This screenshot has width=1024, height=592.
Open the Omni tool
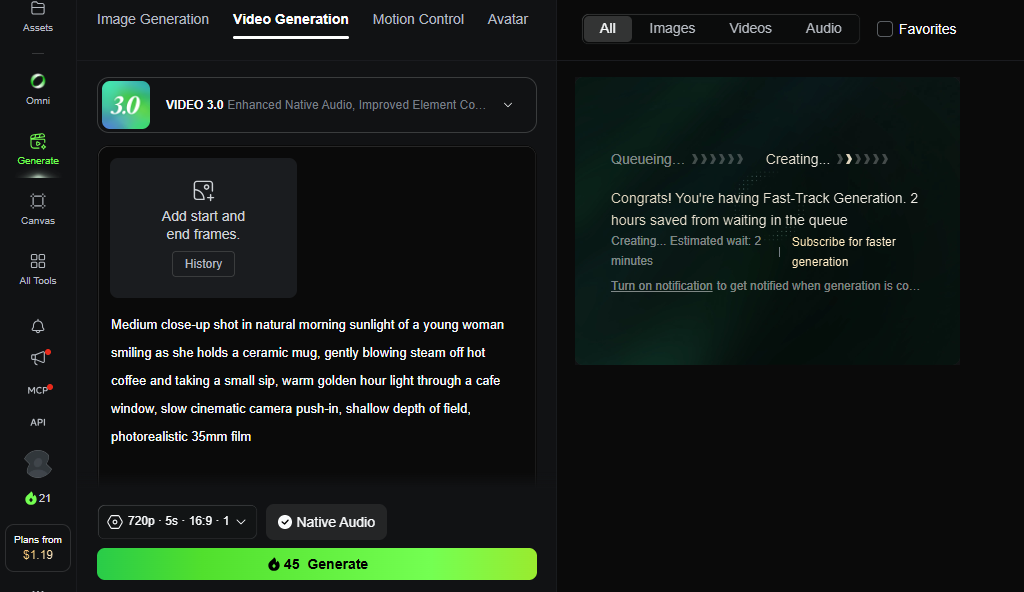[x=38, y=88]
